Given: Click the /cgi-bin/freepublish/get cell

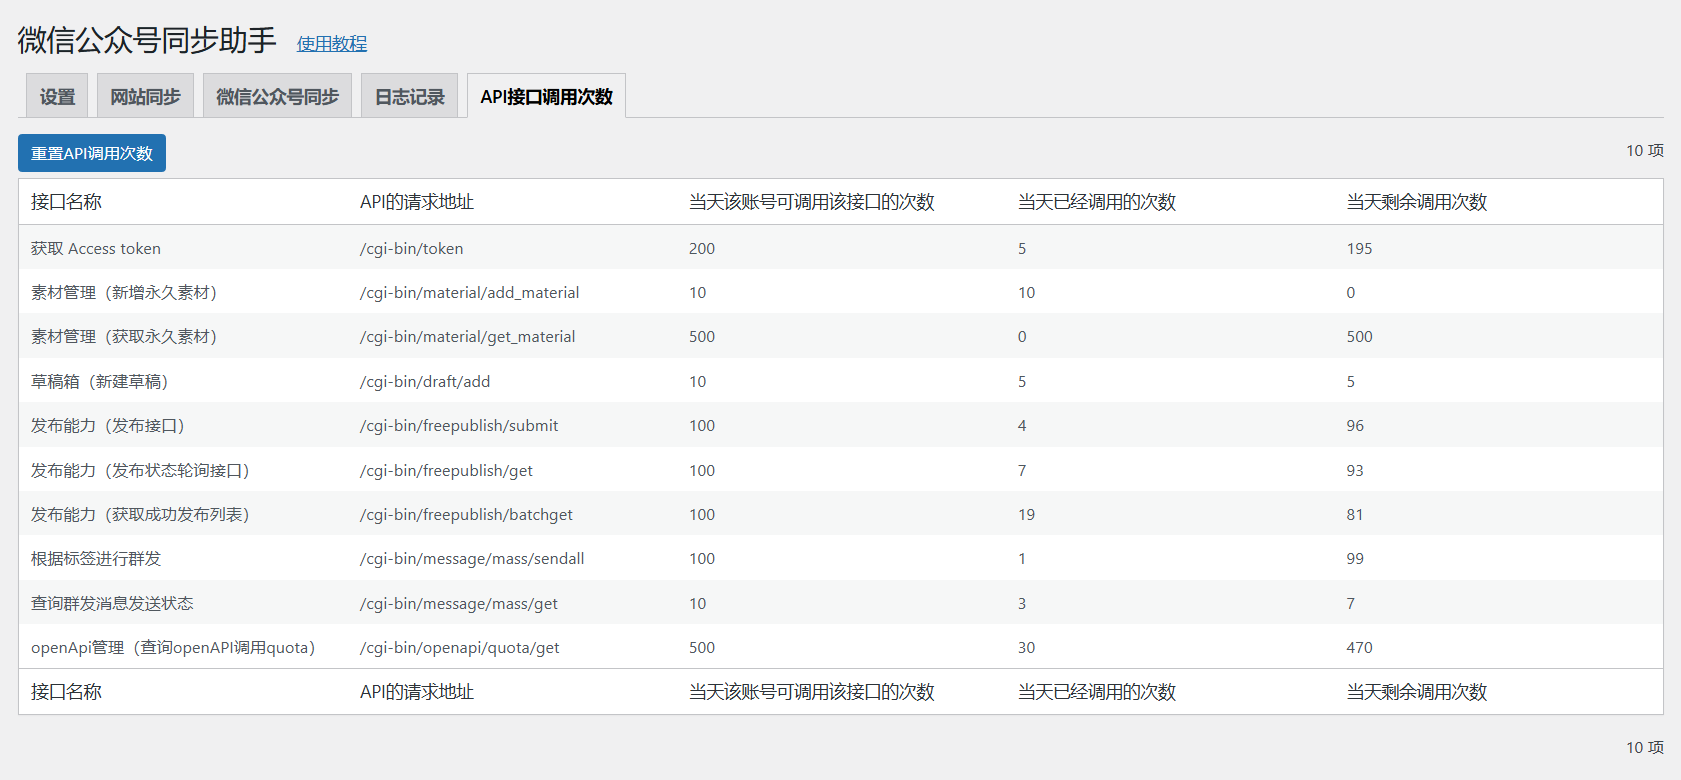Looking at the screenshot, I should click(446, 470).
